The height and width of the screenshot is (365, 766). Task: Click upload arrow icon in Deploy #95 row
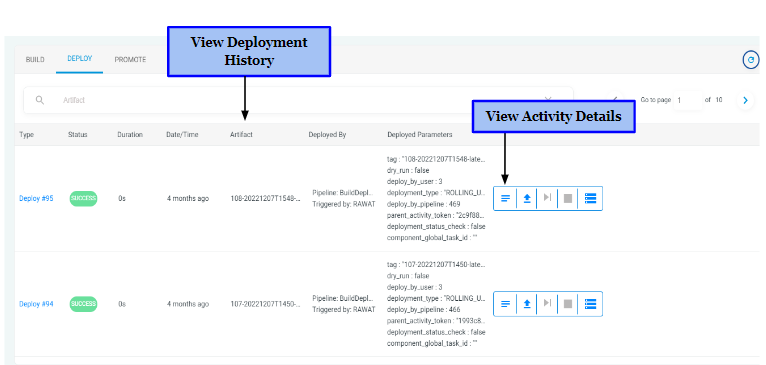[527, 198]
